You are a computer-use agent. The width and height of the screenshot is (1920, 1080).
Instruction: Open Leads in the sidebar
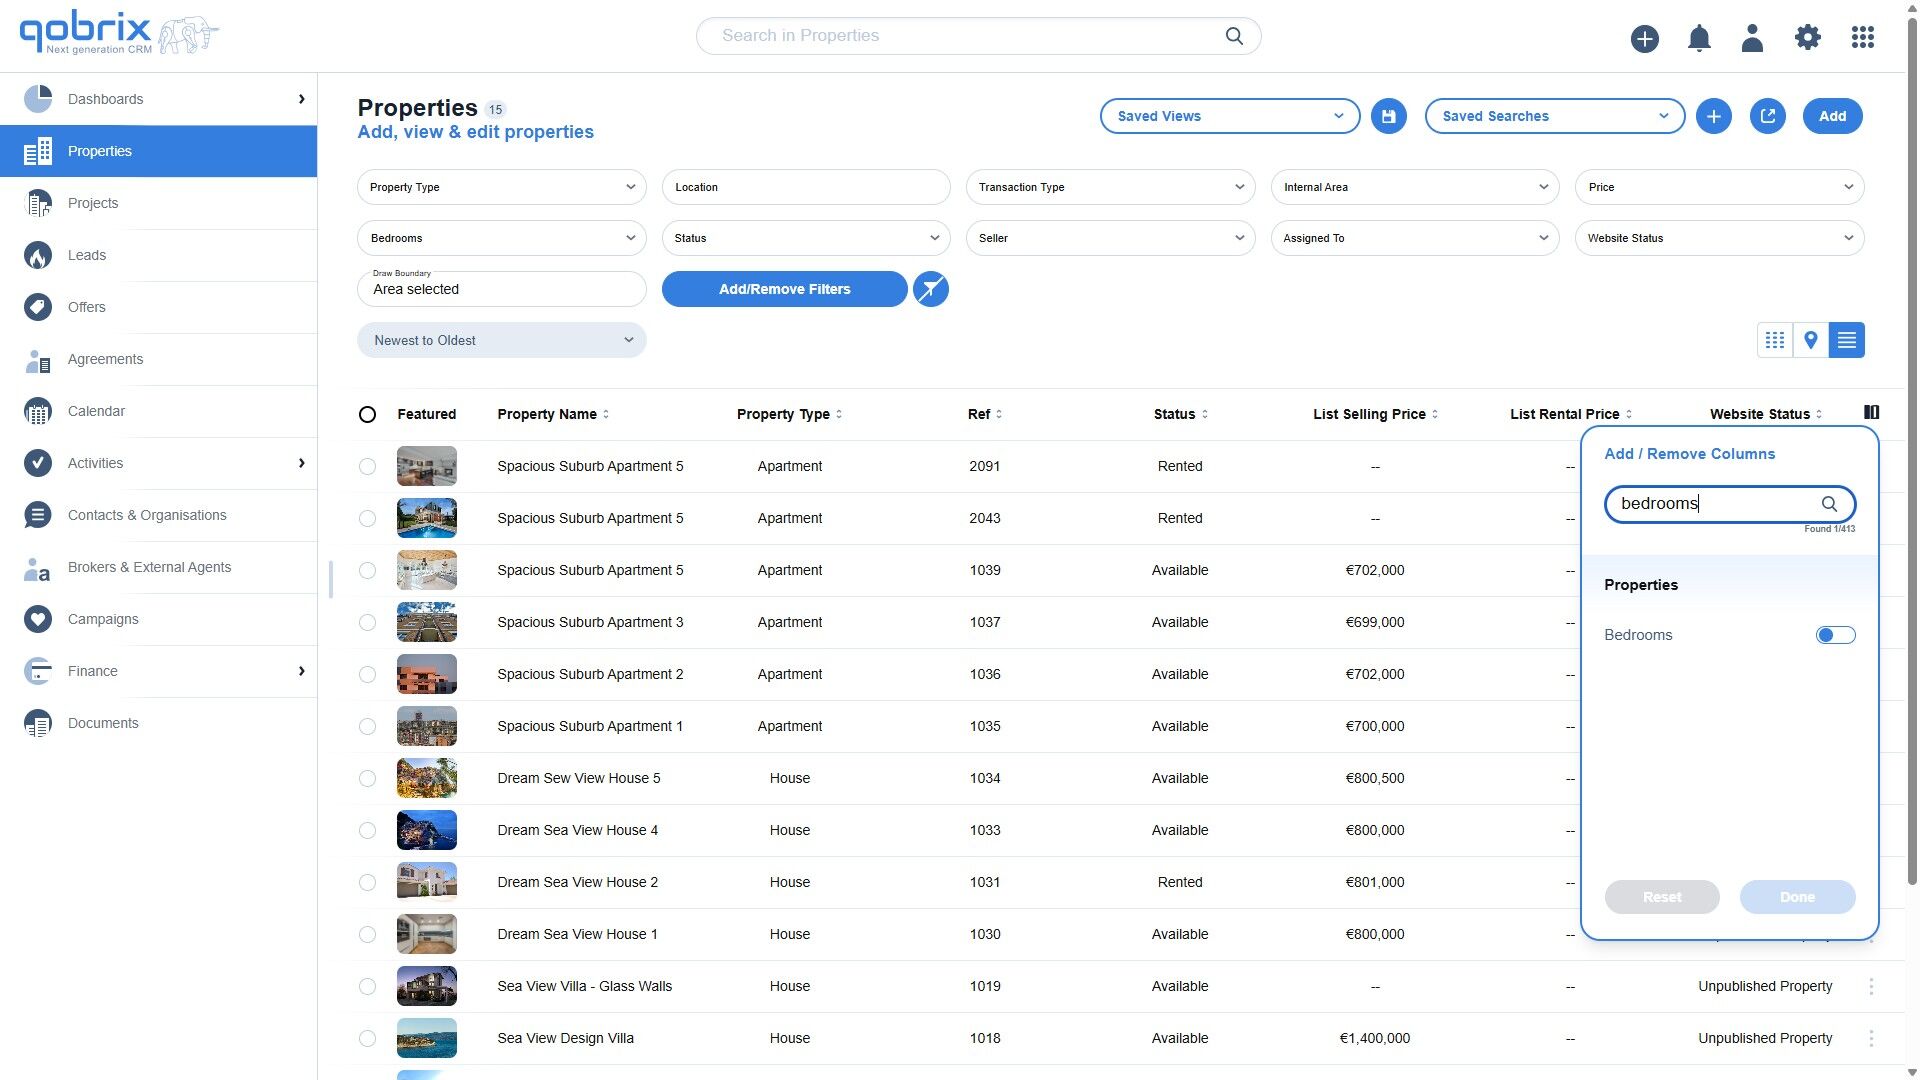(x=87, y=255)
